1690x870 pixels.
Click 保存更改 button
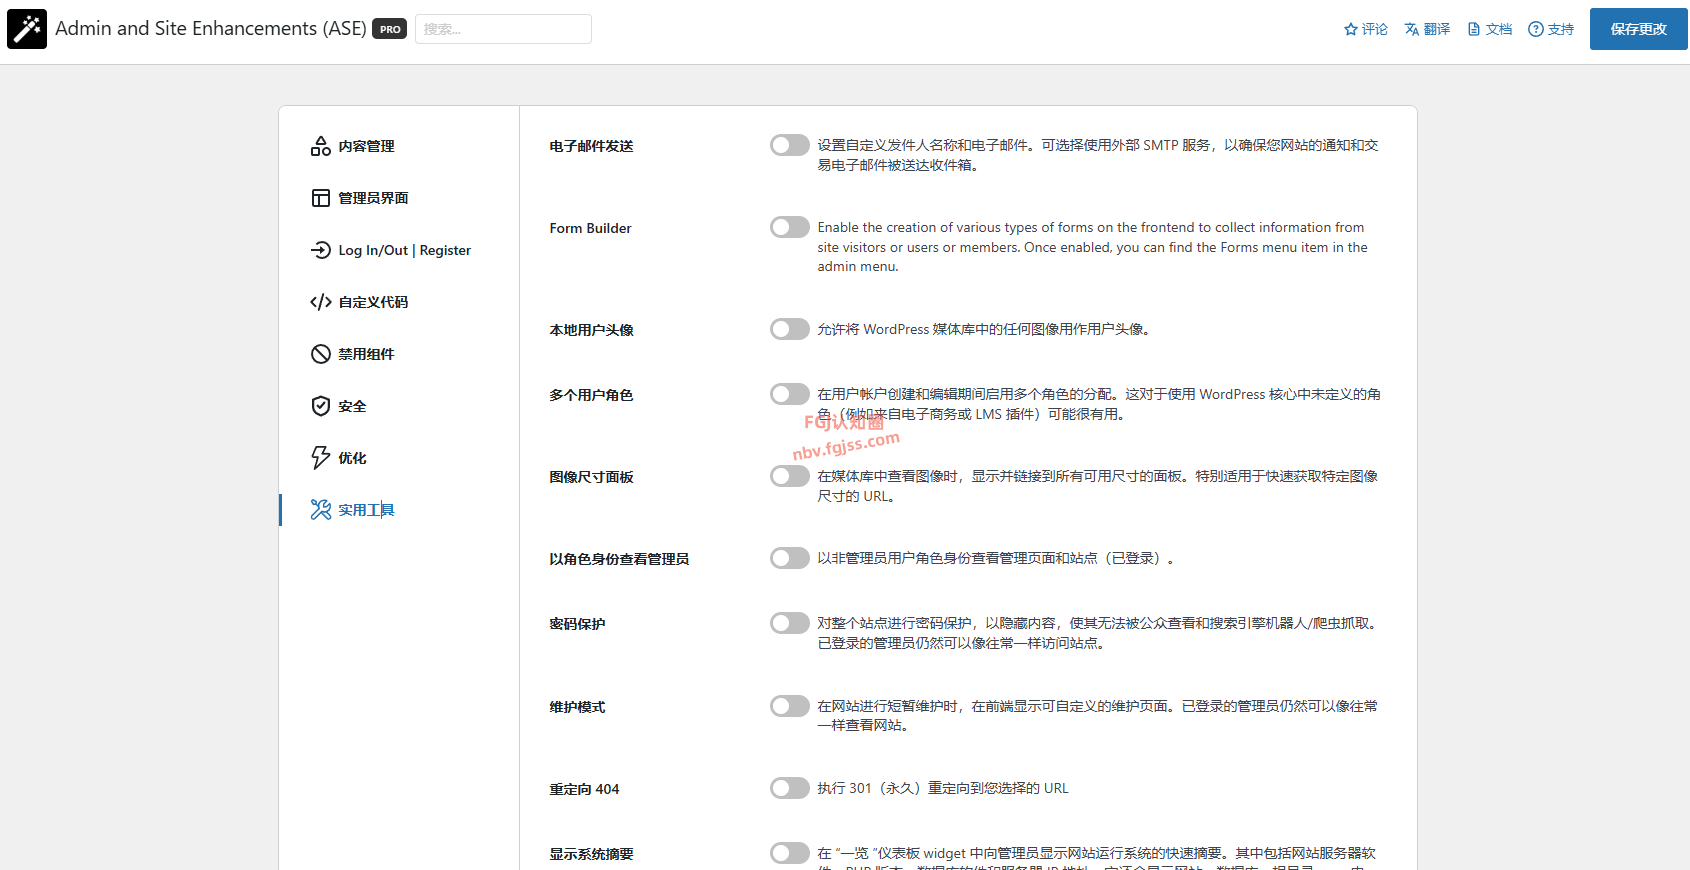click(x=1639, y=29)
